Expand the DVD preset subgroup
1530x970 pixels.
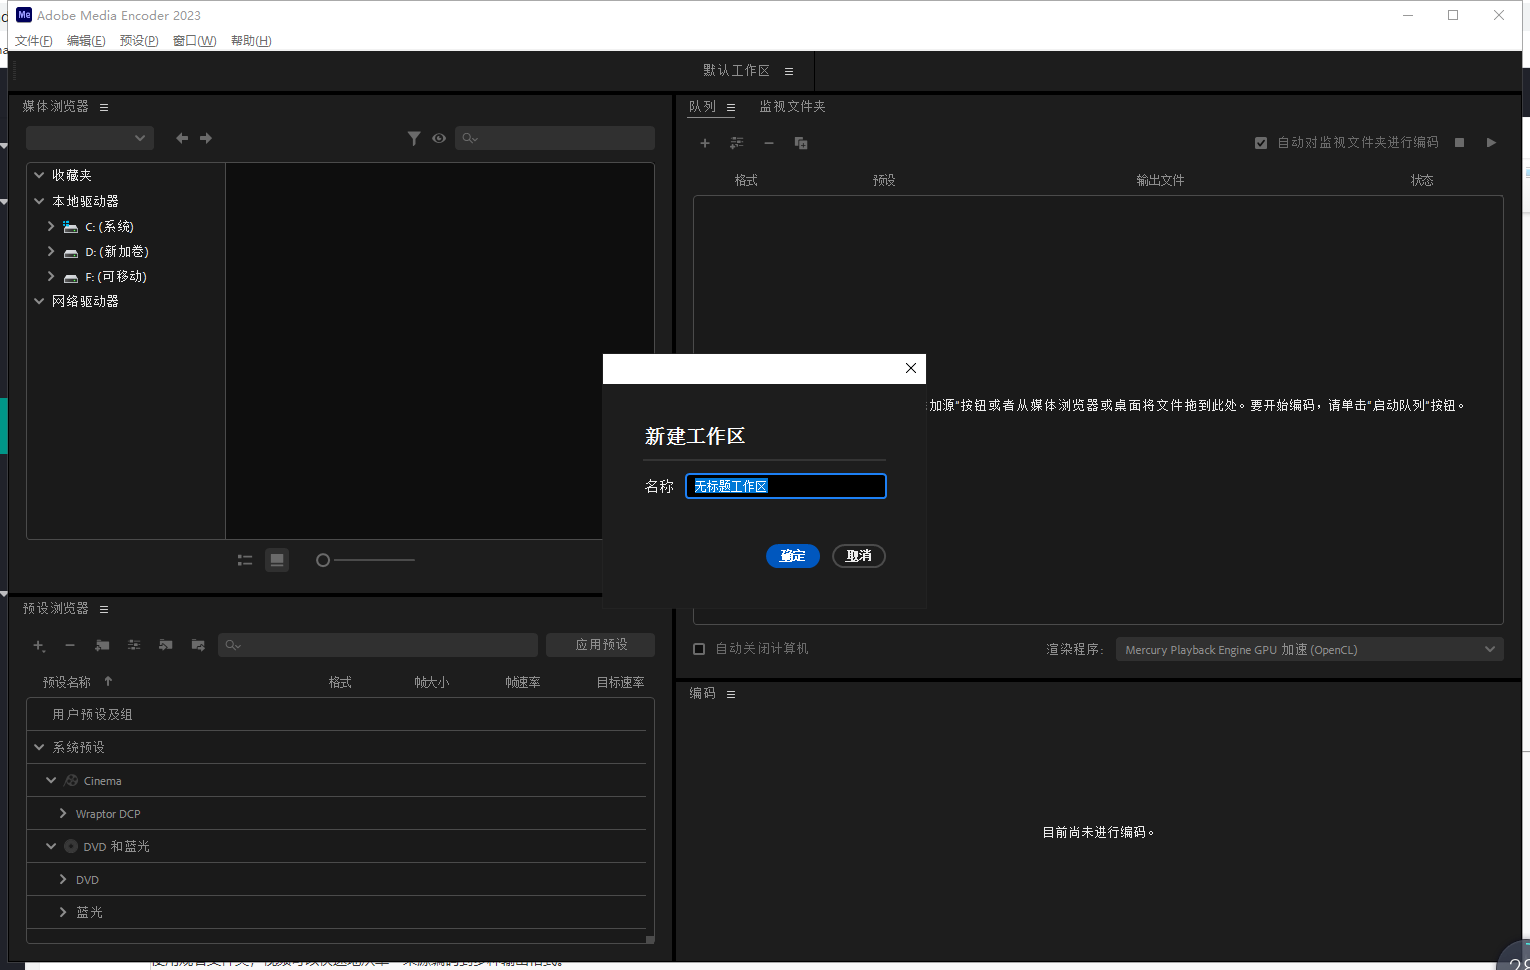click(63, 879)
